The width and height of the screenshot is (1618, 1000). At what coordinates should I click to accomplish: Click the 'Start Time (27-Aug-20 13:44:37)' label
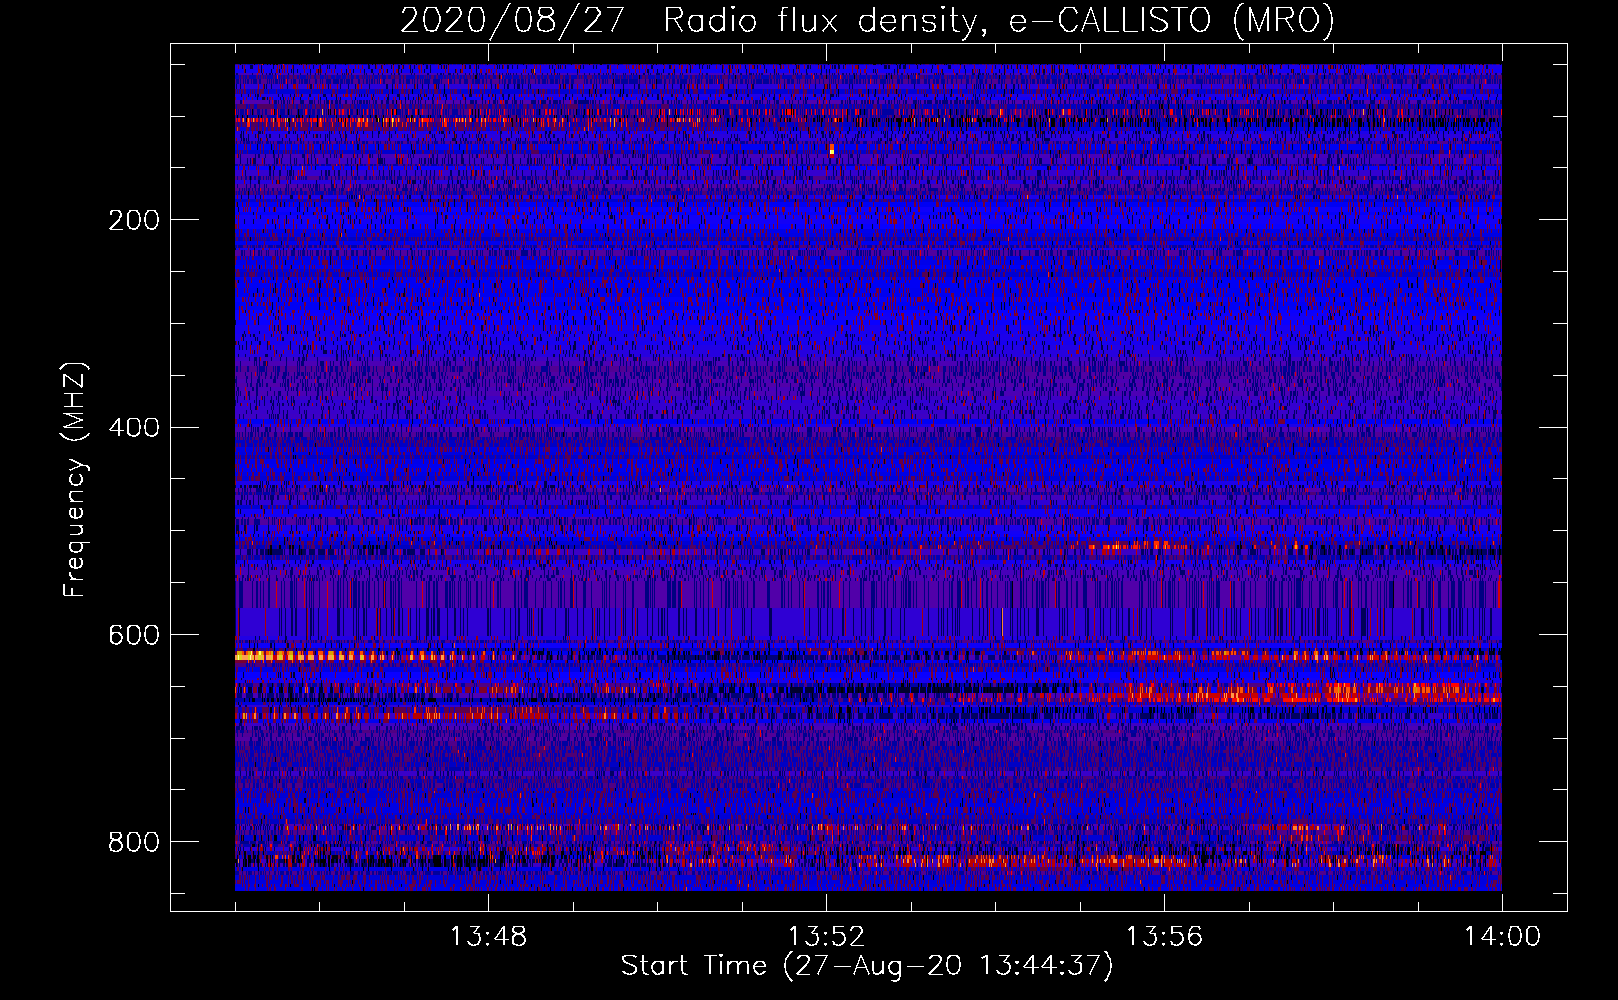tap(867, 966)
